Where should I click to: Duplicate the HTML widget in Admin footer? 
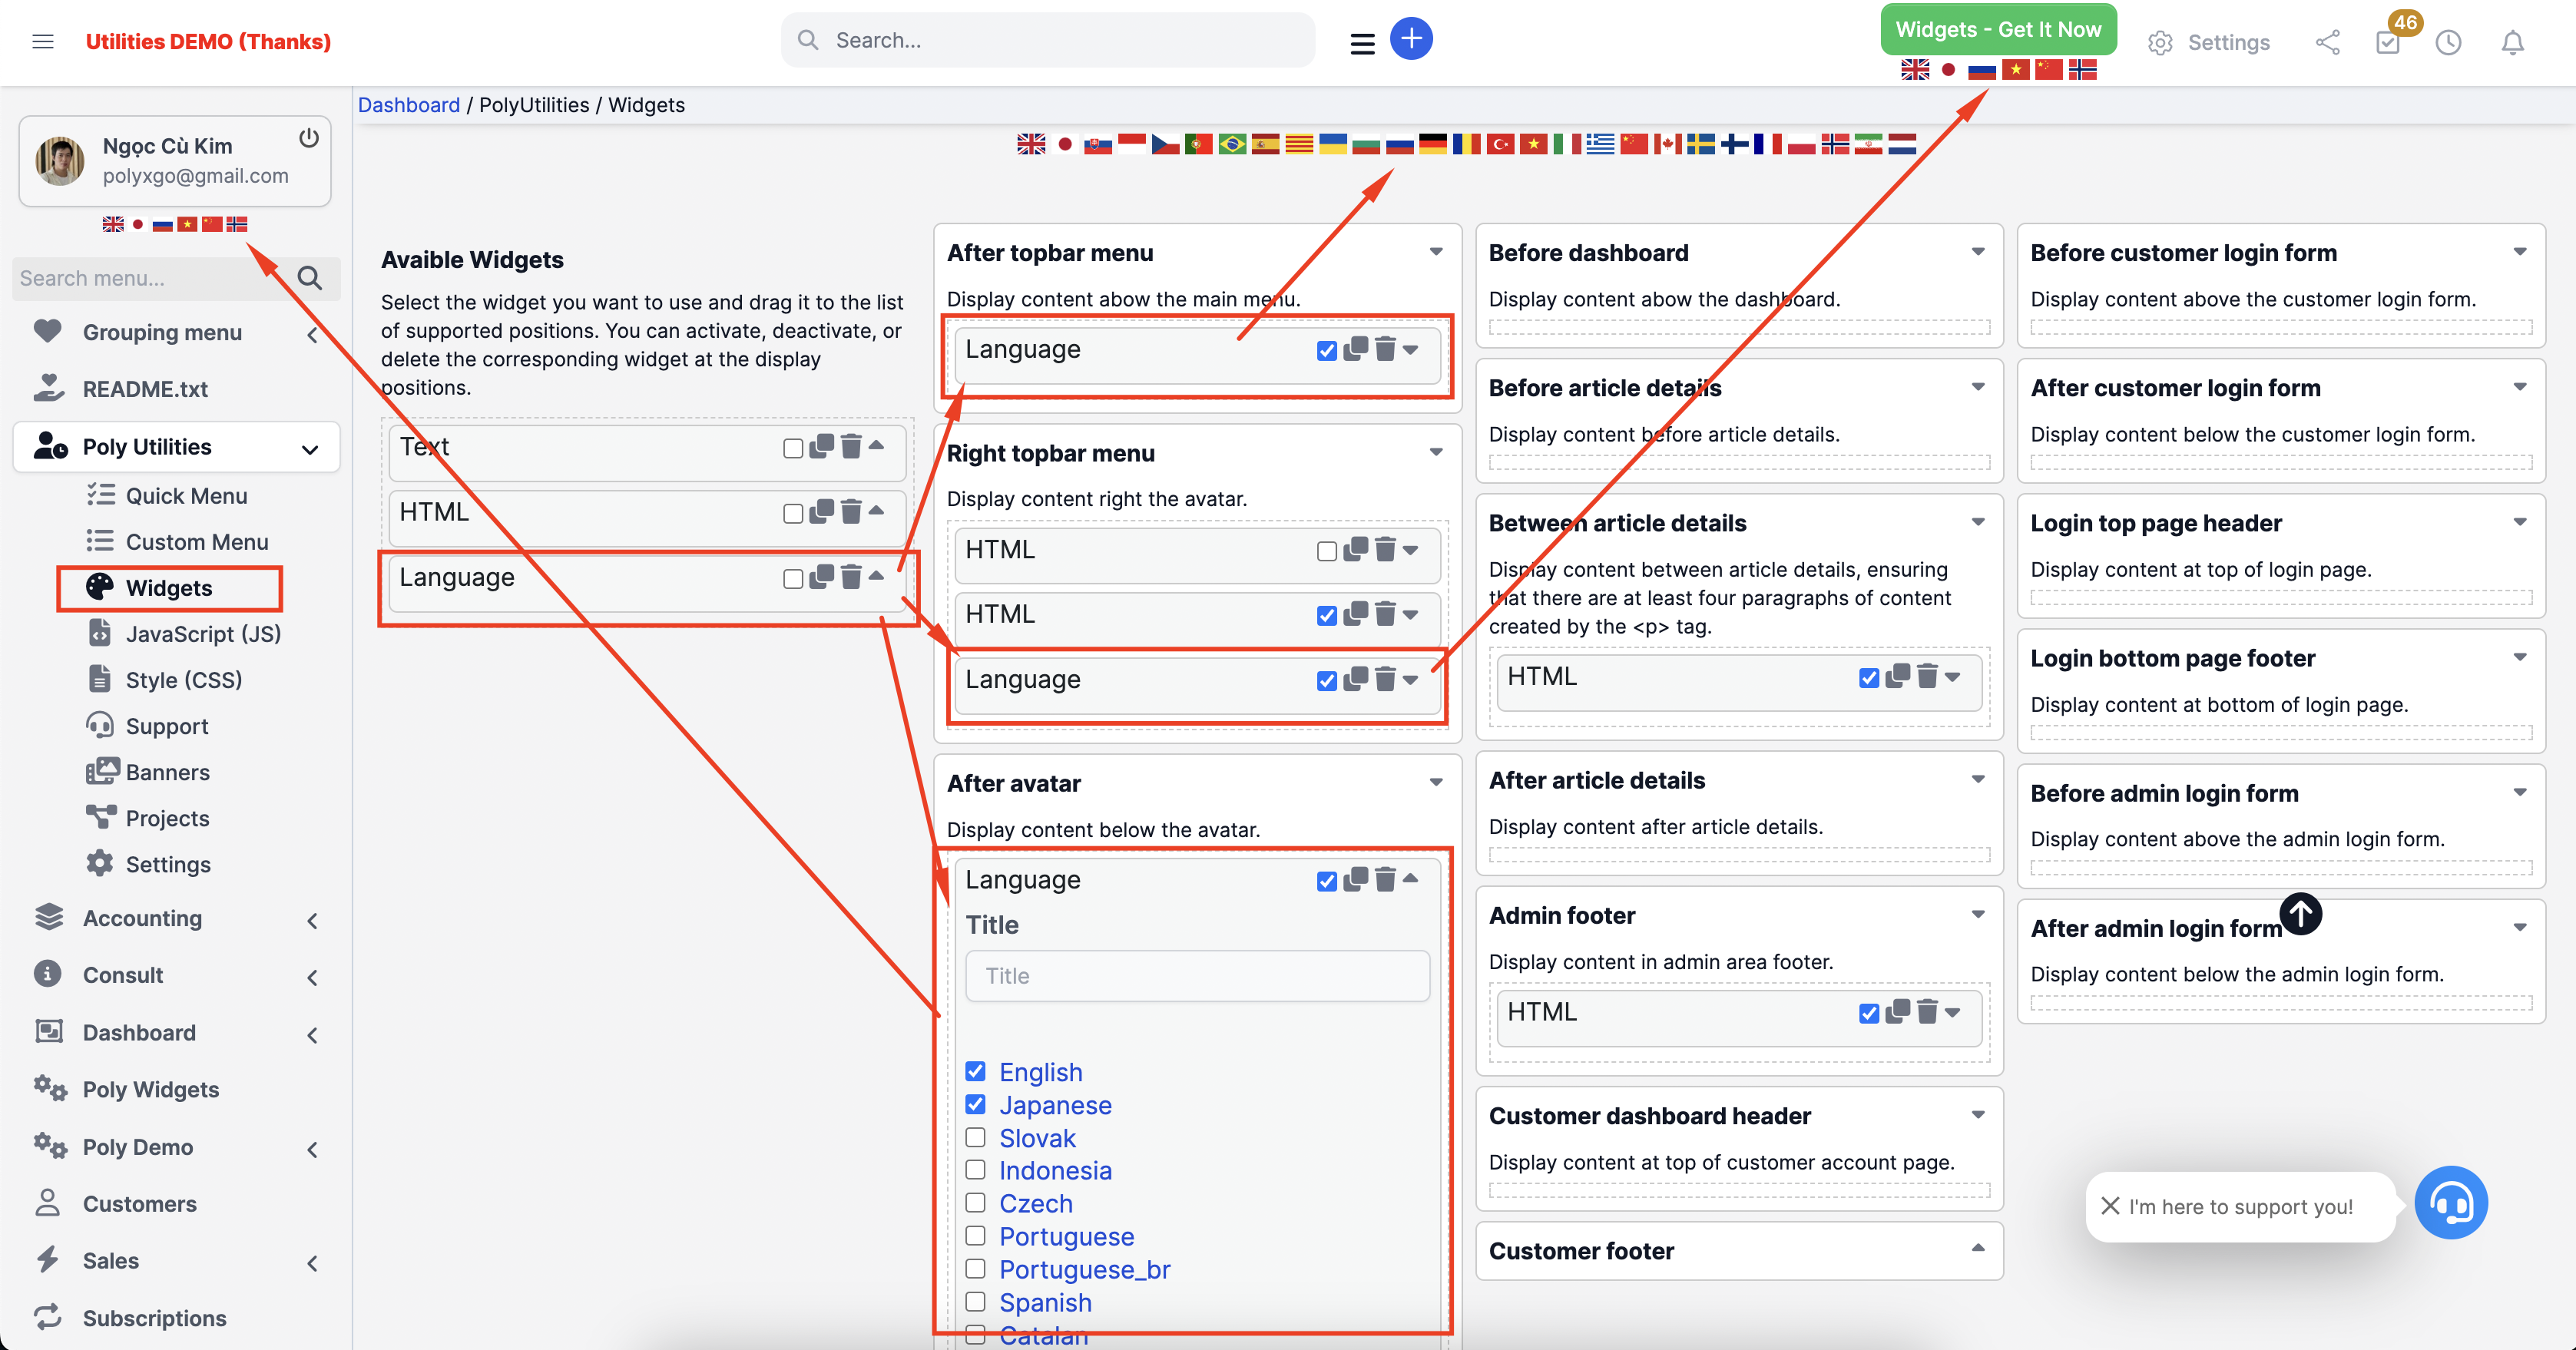click(x=1897, y=1013)
